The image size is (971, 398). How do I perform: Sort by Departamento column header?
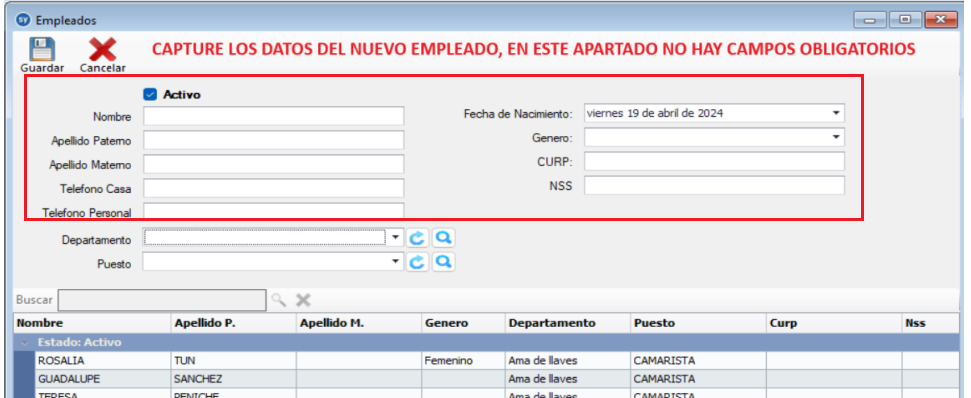click(568, 323)
